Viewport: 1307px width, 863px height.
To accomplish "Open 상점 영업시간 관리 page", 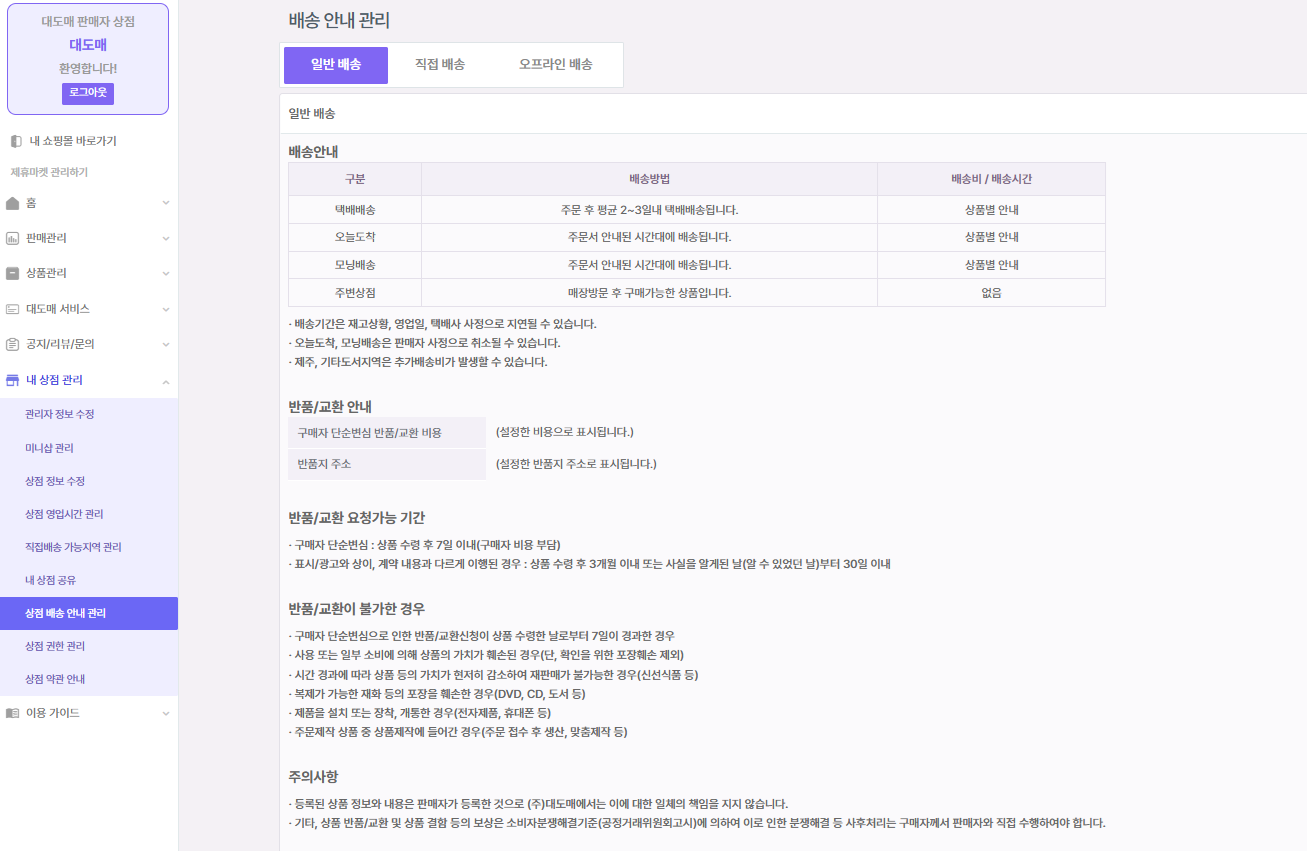I will 64,514.
